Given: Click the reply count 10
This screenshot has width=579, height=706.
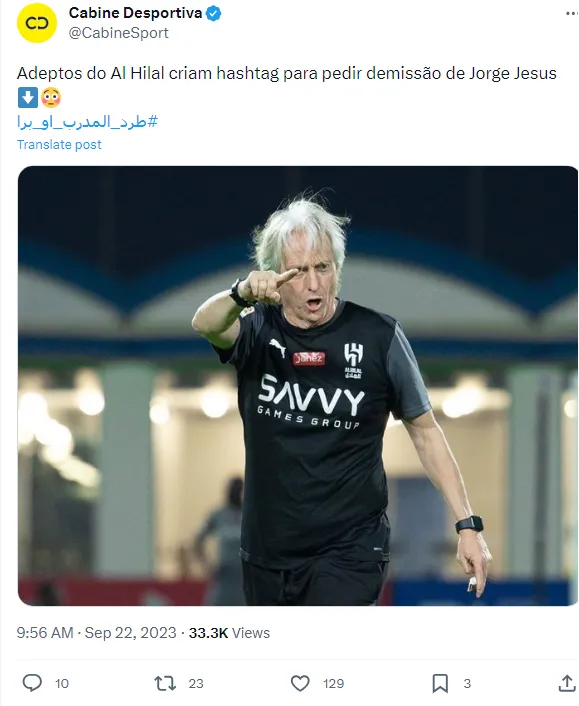Looking at the screenshot, I should [62, 683].
